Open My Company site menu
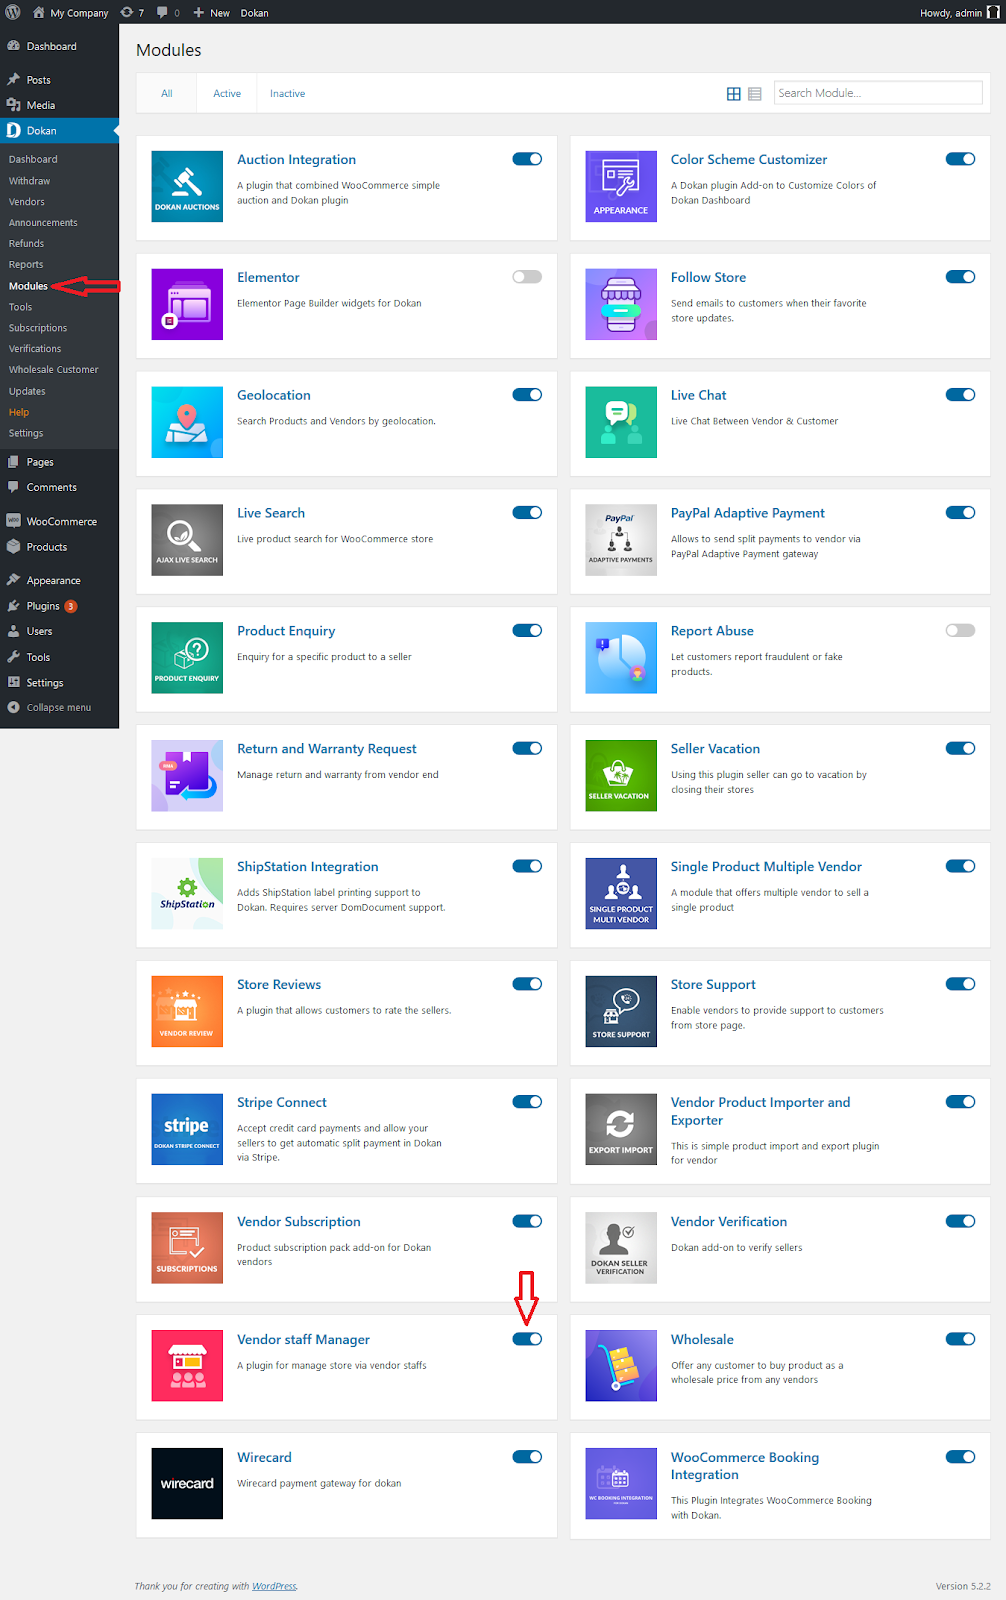1006x1600 pixels. click(x=70, y=13)
